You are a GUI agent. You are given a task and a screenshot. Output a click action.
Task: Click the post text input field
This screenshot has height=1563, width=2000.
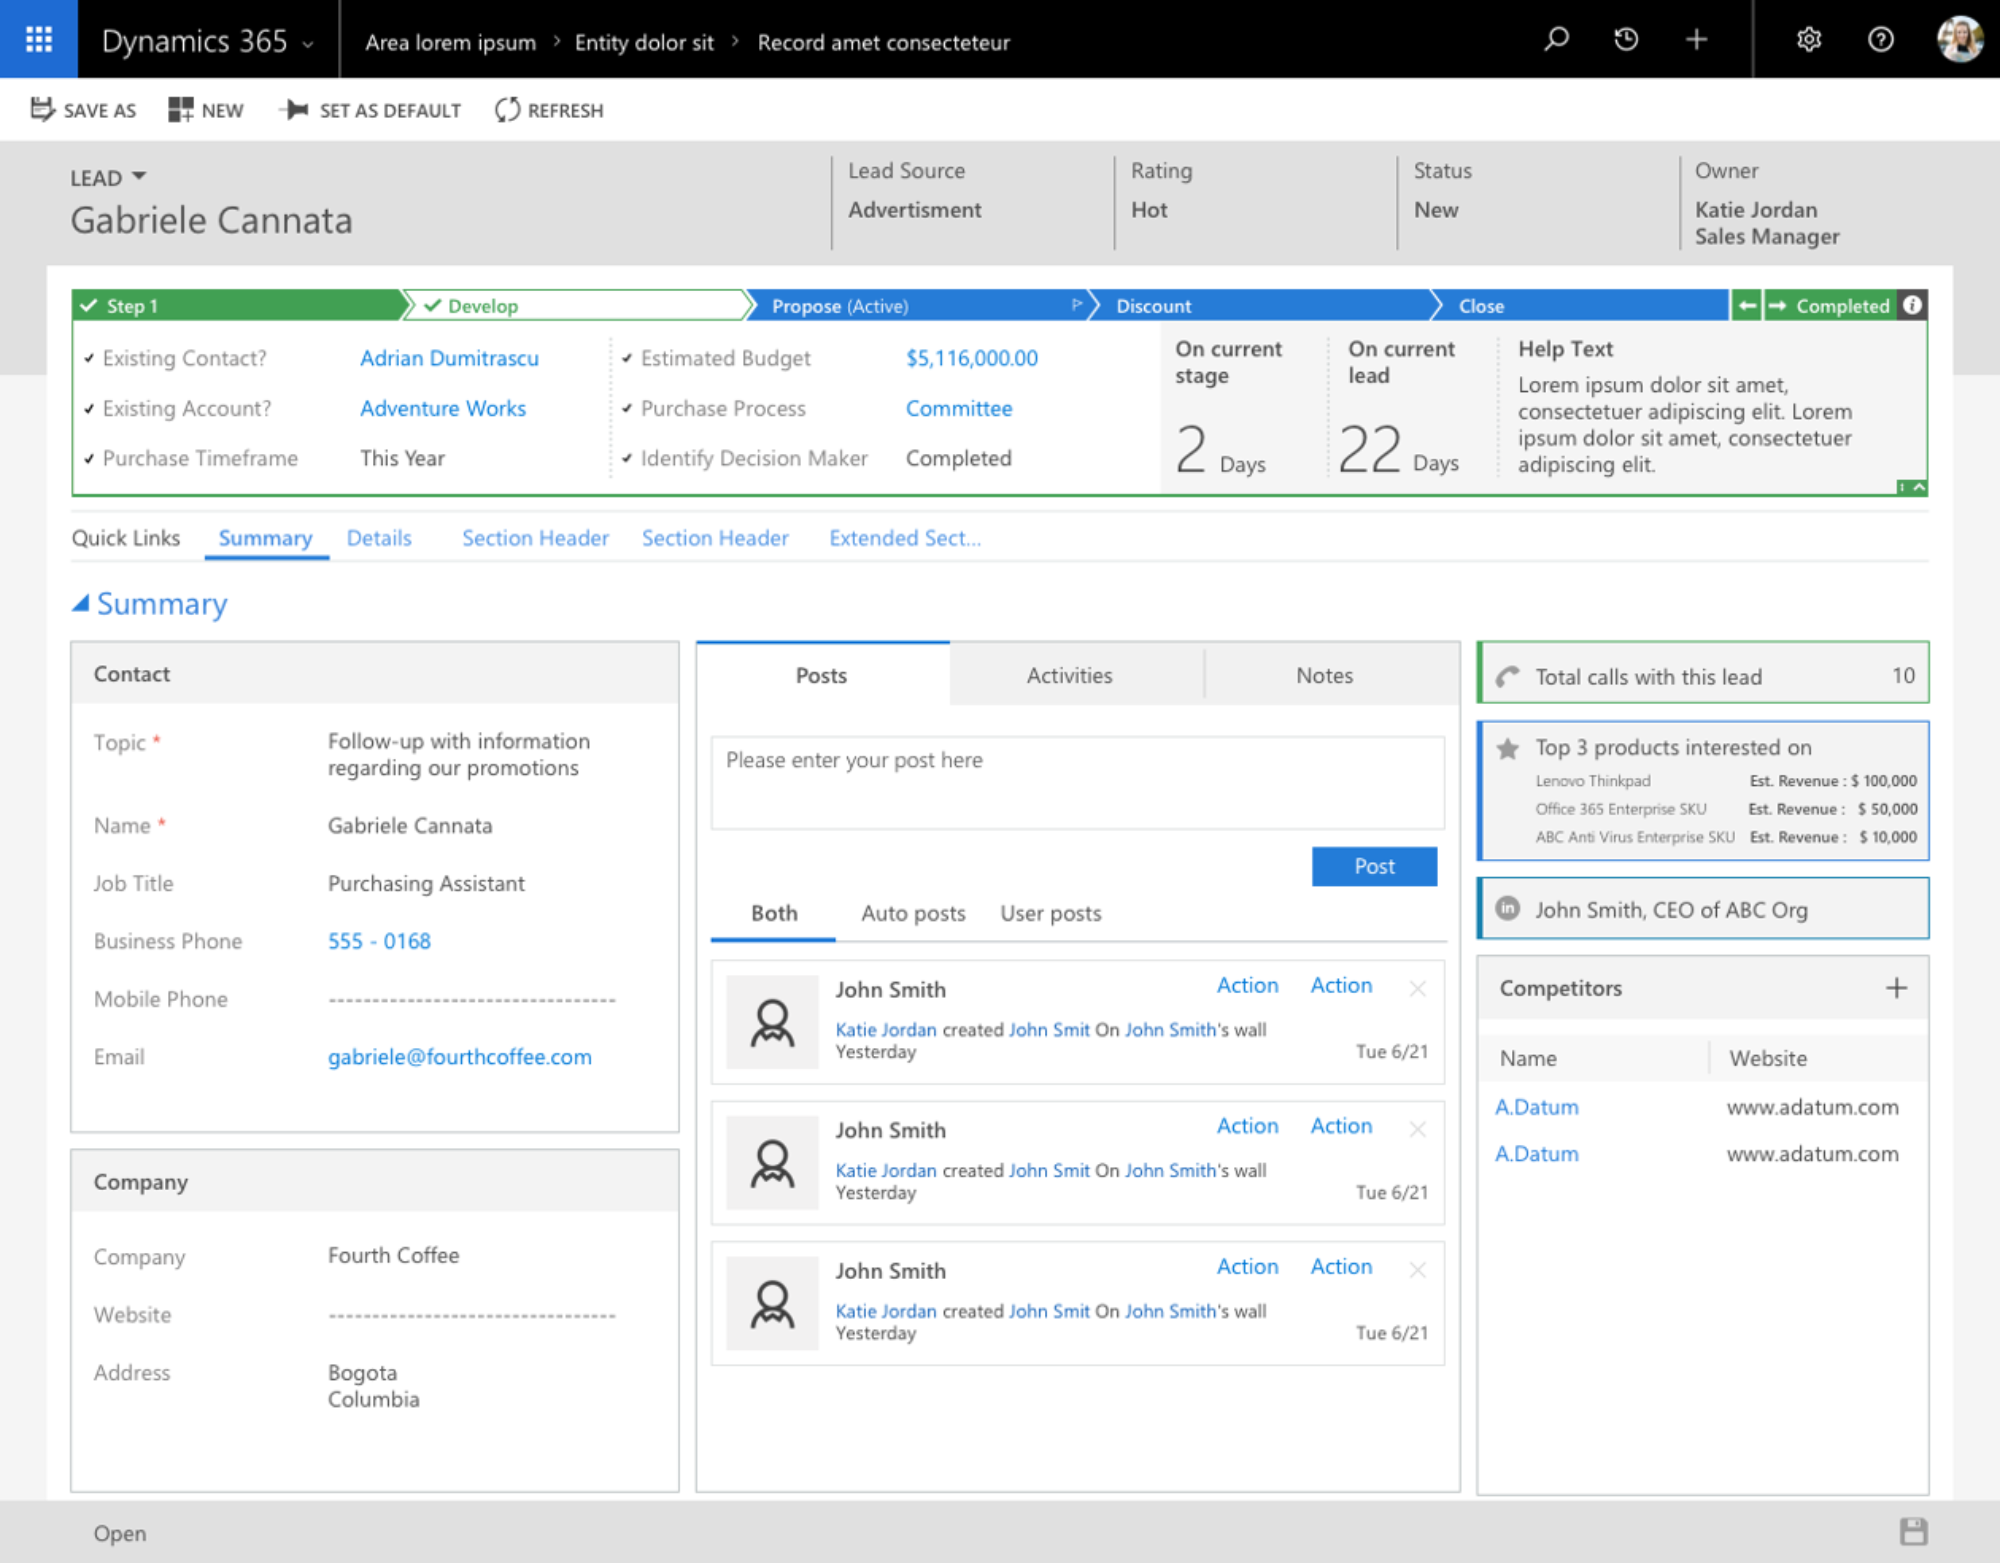(x=1077, y=783)
